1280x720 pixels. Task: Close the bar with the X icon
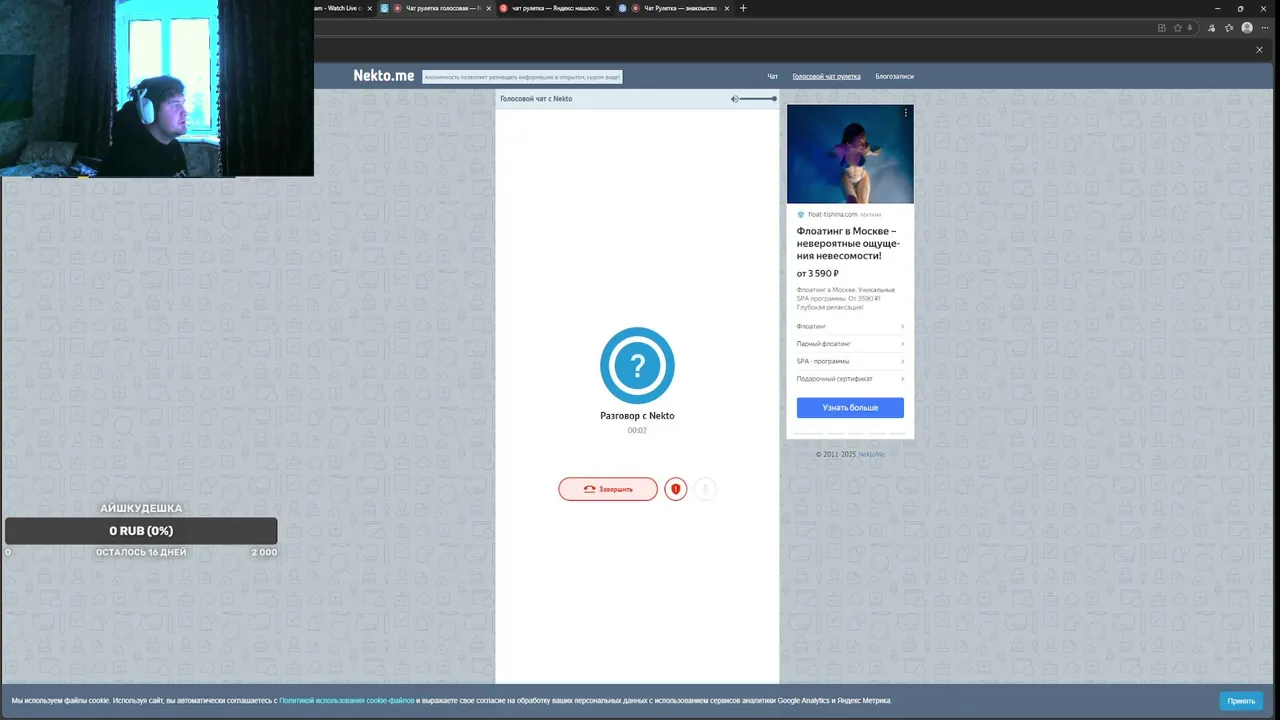pyautogui.click(x=1259, y=50)
